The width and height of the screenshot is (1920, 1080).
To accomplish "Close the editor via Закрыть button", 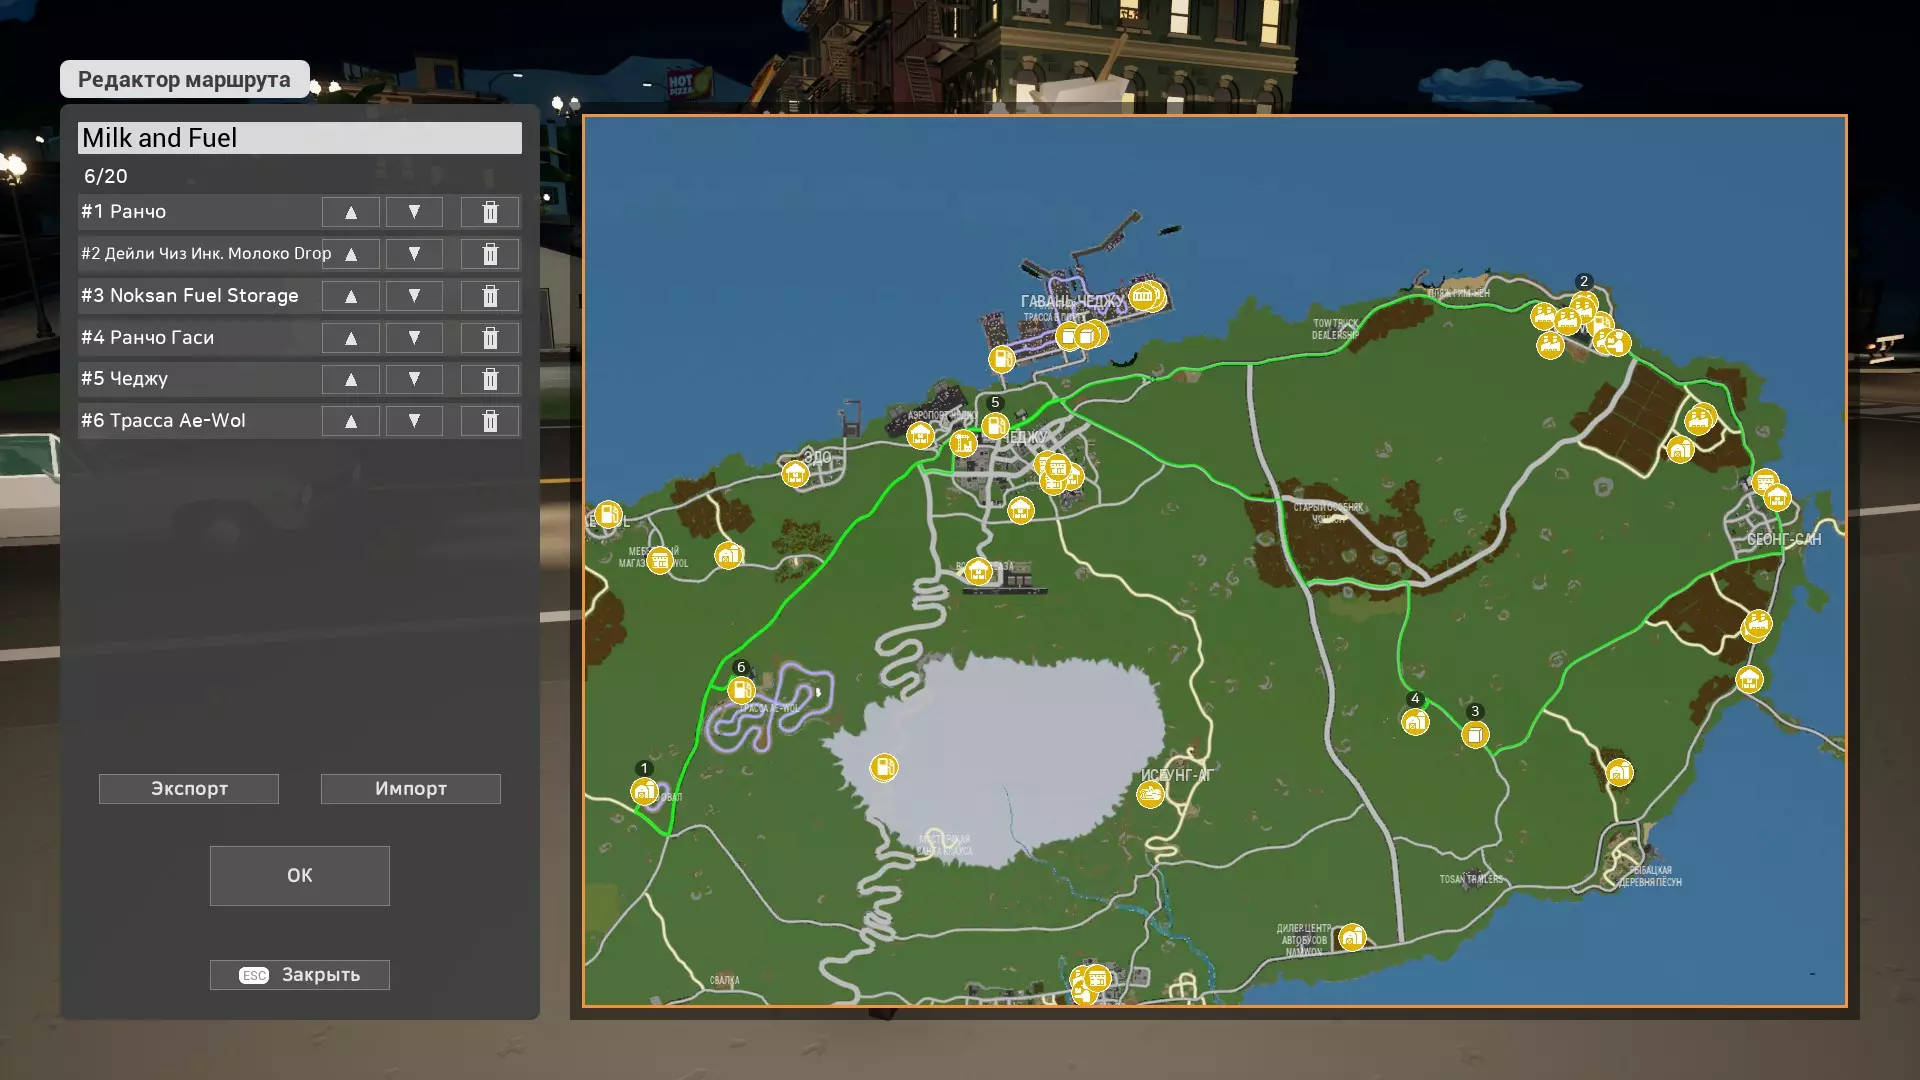I will [x=299, y=974].
